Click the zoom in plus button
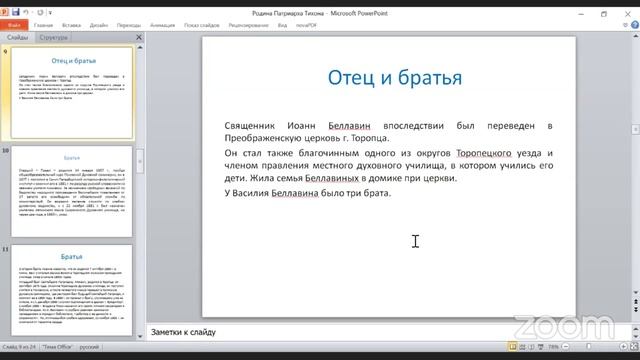Screen dimensions: 640x360 [623, 347]
